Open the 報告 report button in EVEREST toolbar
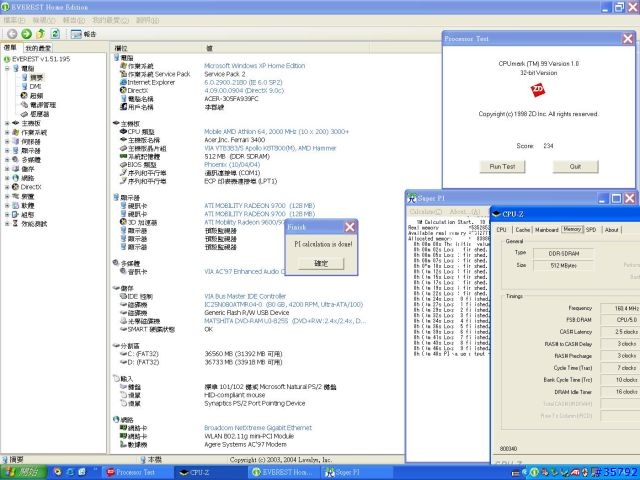 83,34
